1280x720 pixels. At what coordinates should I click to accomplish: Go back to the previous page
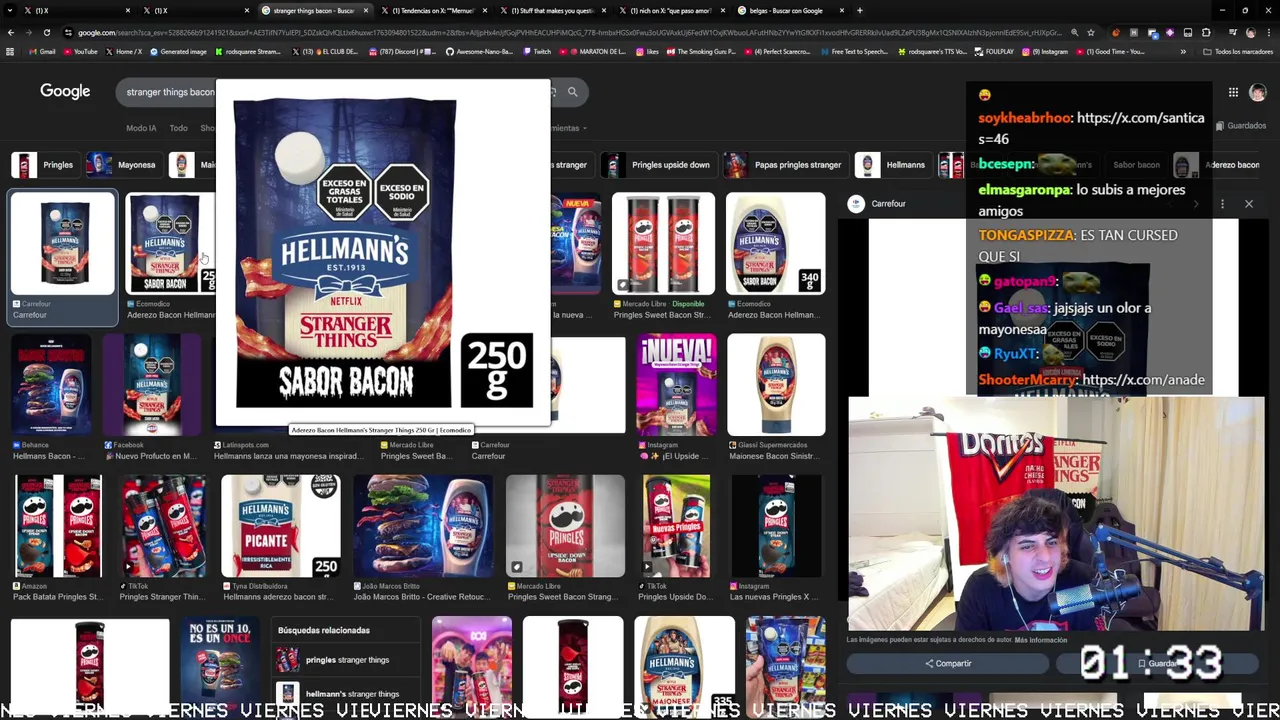click(x=10, y=32)
